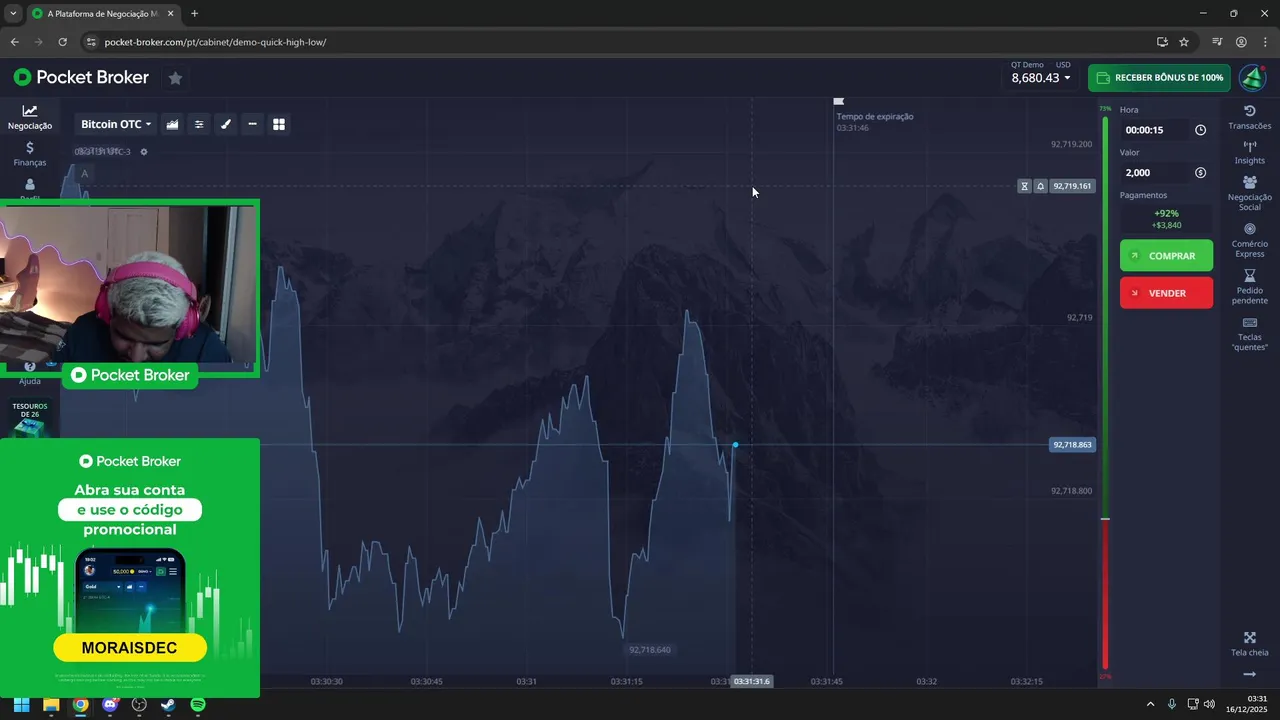Open Transações history panel
This screenshot has width=1280, height=720.
(x=1249, y=117)
